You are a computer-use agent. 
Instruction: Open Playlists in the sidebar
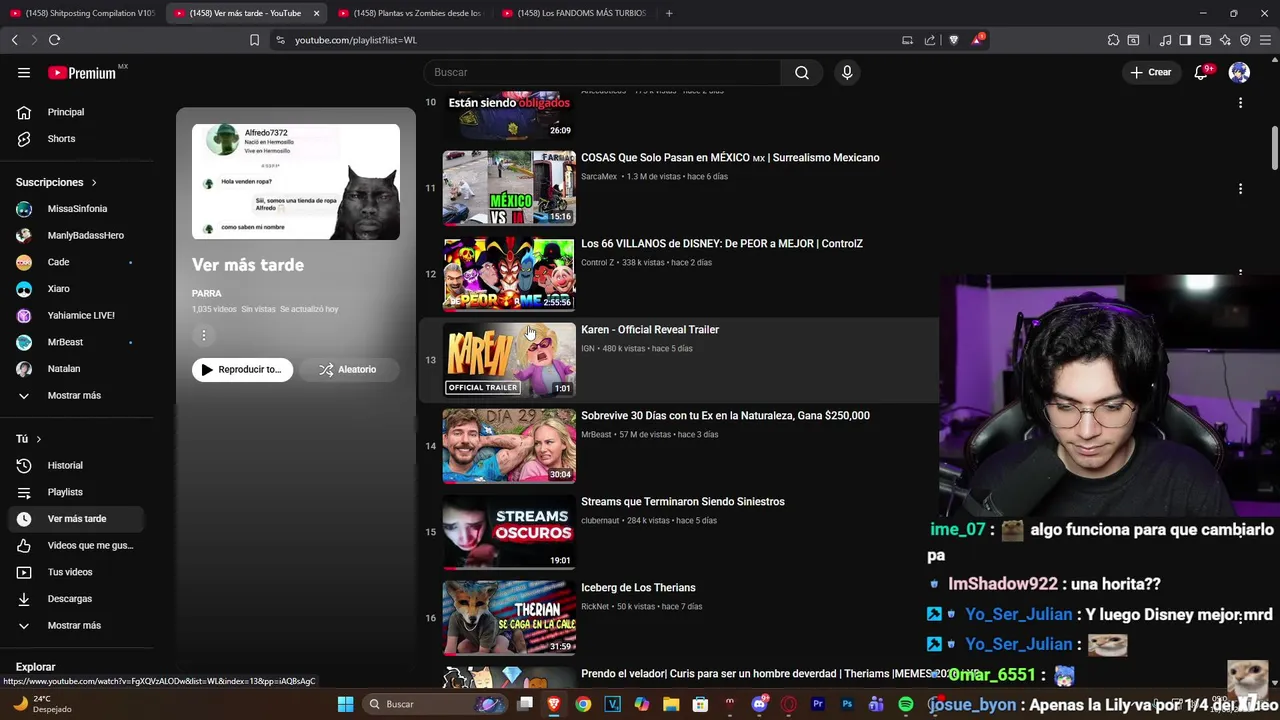(78, 492)
